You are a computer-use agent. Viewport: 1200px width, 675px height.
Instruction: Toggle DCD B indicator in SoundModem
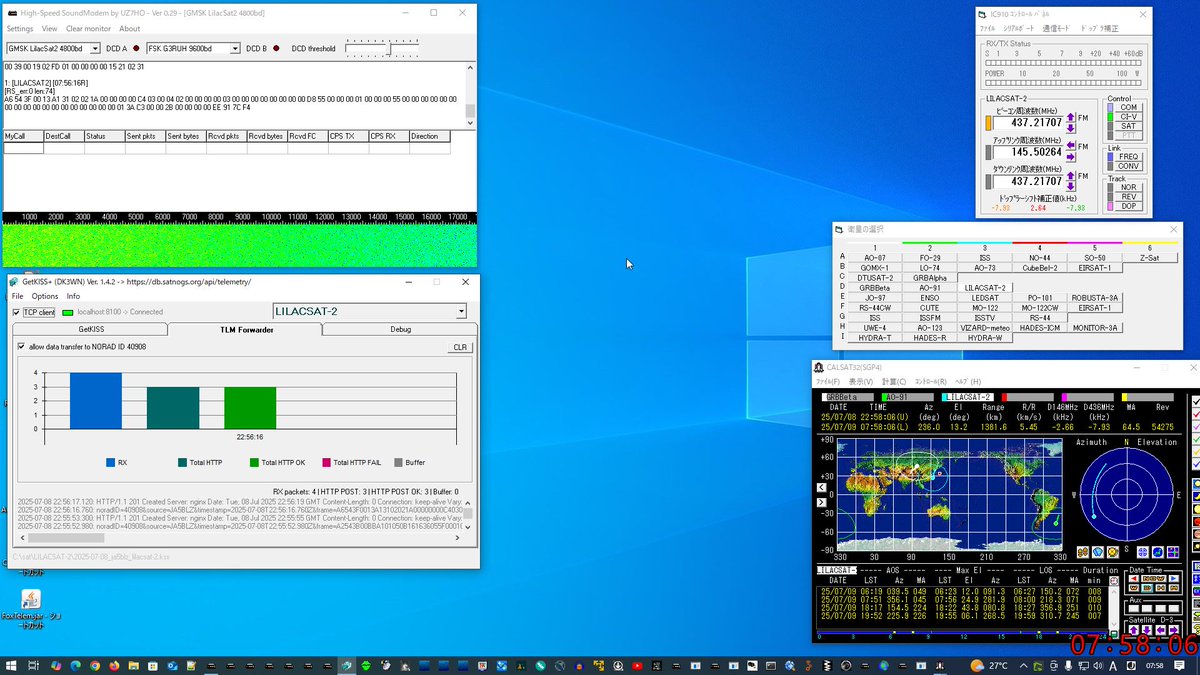[x=276, y=48]
